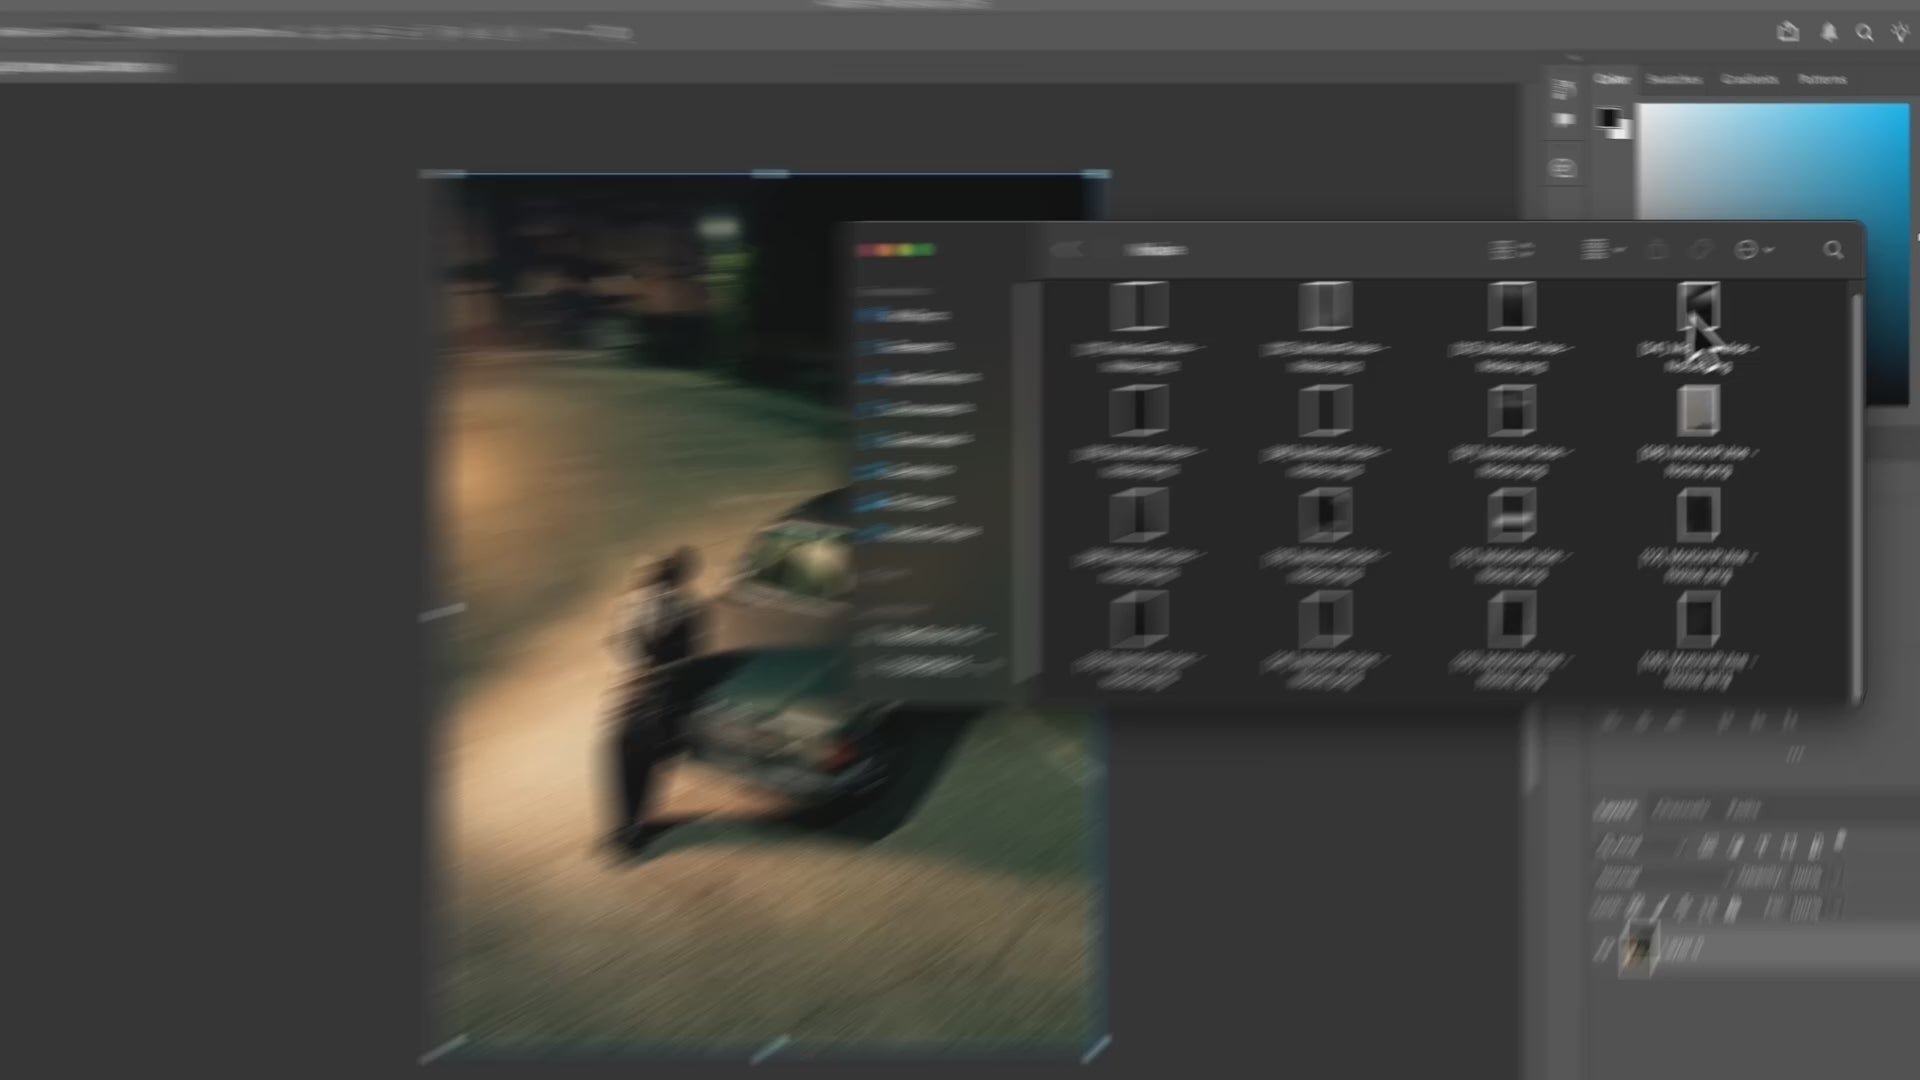Toggle lock transparent pixels

tap(1636, 908)
